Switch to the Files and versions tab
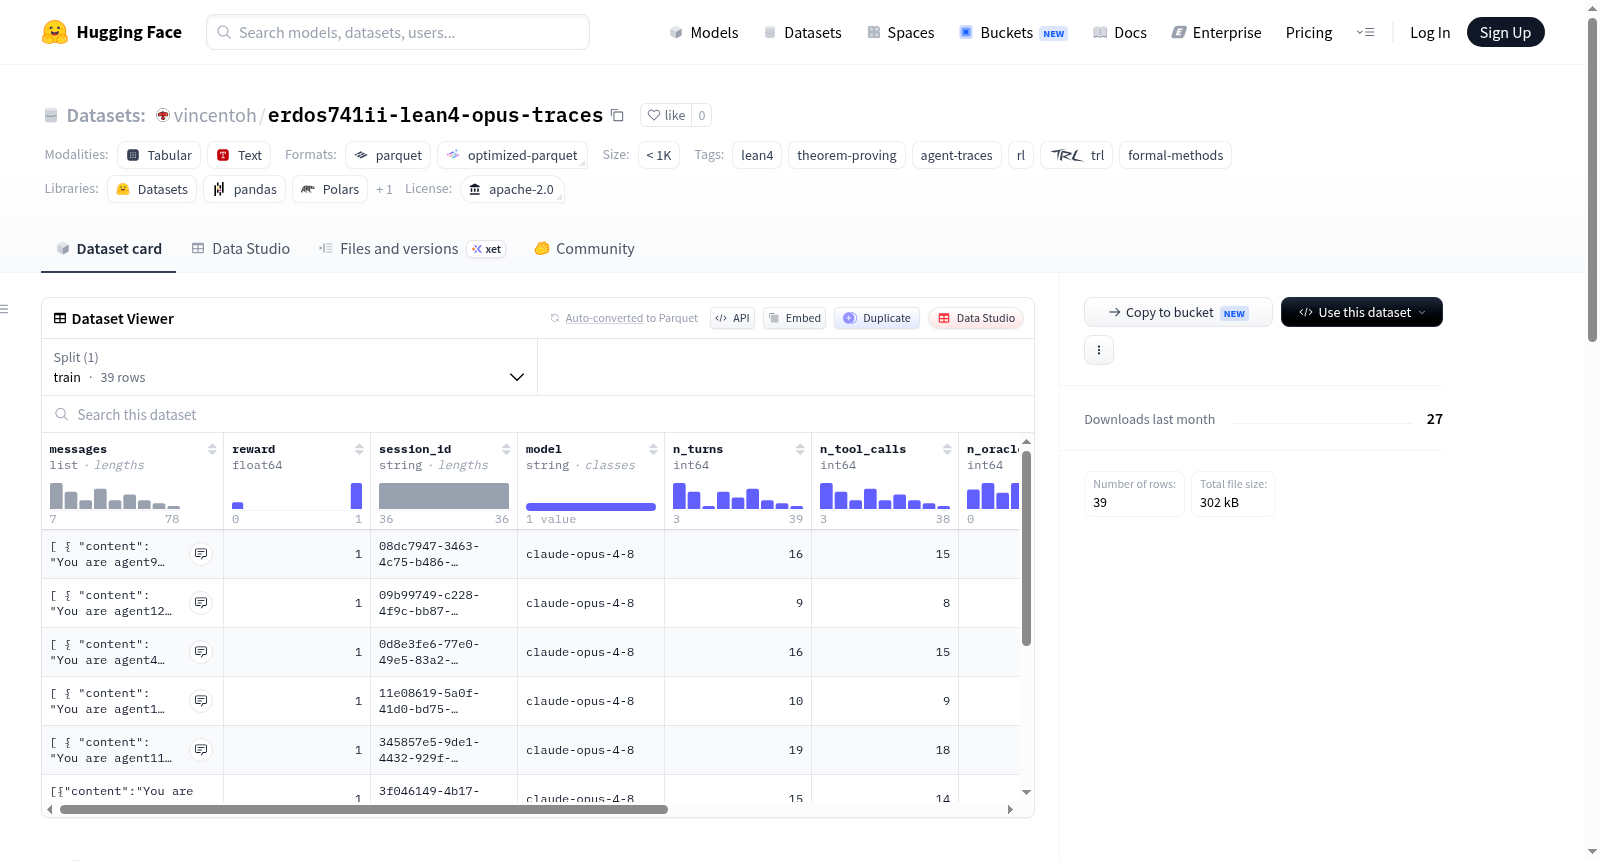 pyautogui.click(x=412, y=249)
